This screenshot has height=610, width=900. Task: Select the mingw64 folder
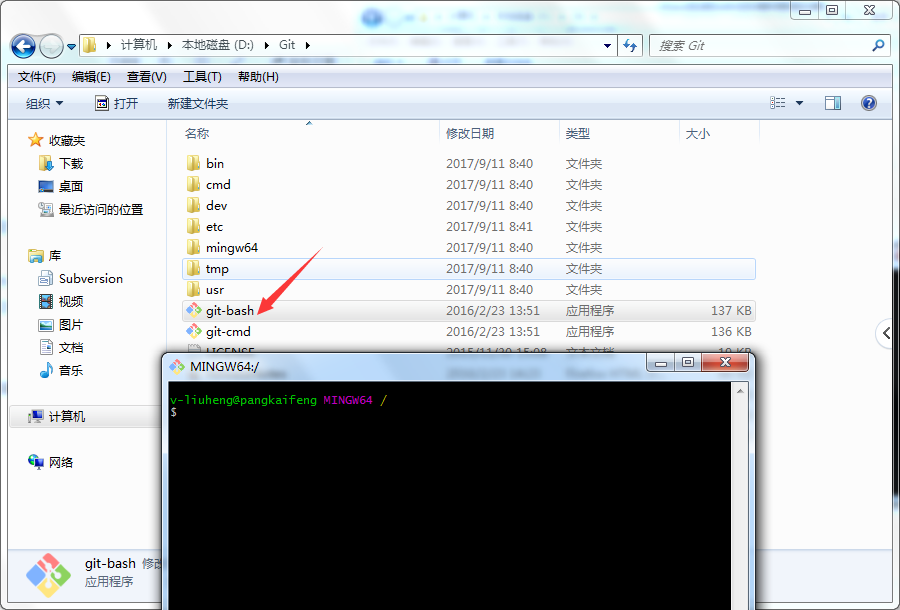pos(469,248)
